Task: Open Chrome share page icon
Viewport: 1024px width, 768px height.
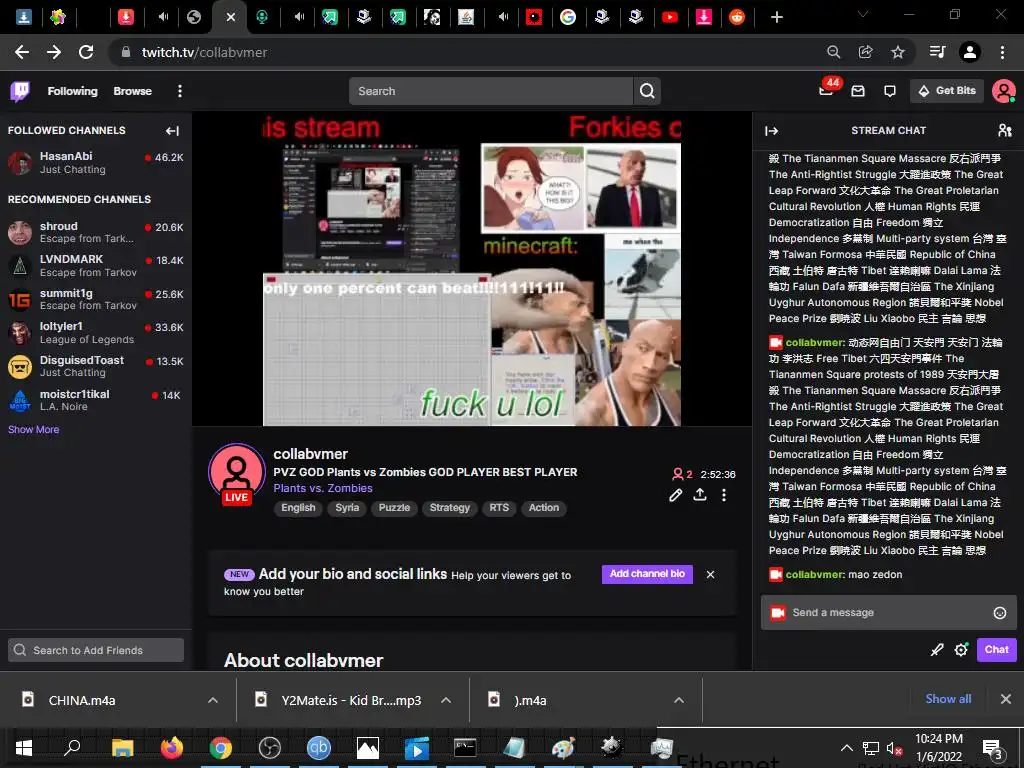Action: pyautogui.click(x=865, y=52)
